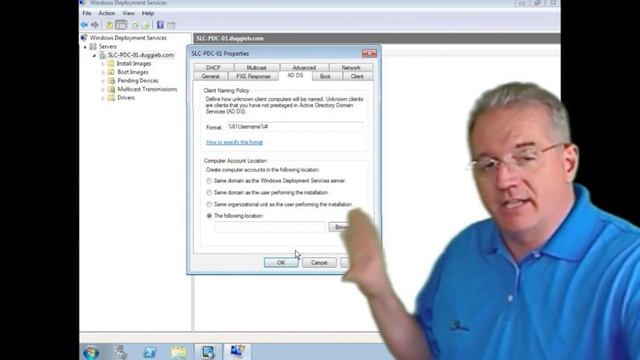Select 'Same domain as the user performing the installation'
This screenshot has width=640, height=360.
tap(209, 193)
